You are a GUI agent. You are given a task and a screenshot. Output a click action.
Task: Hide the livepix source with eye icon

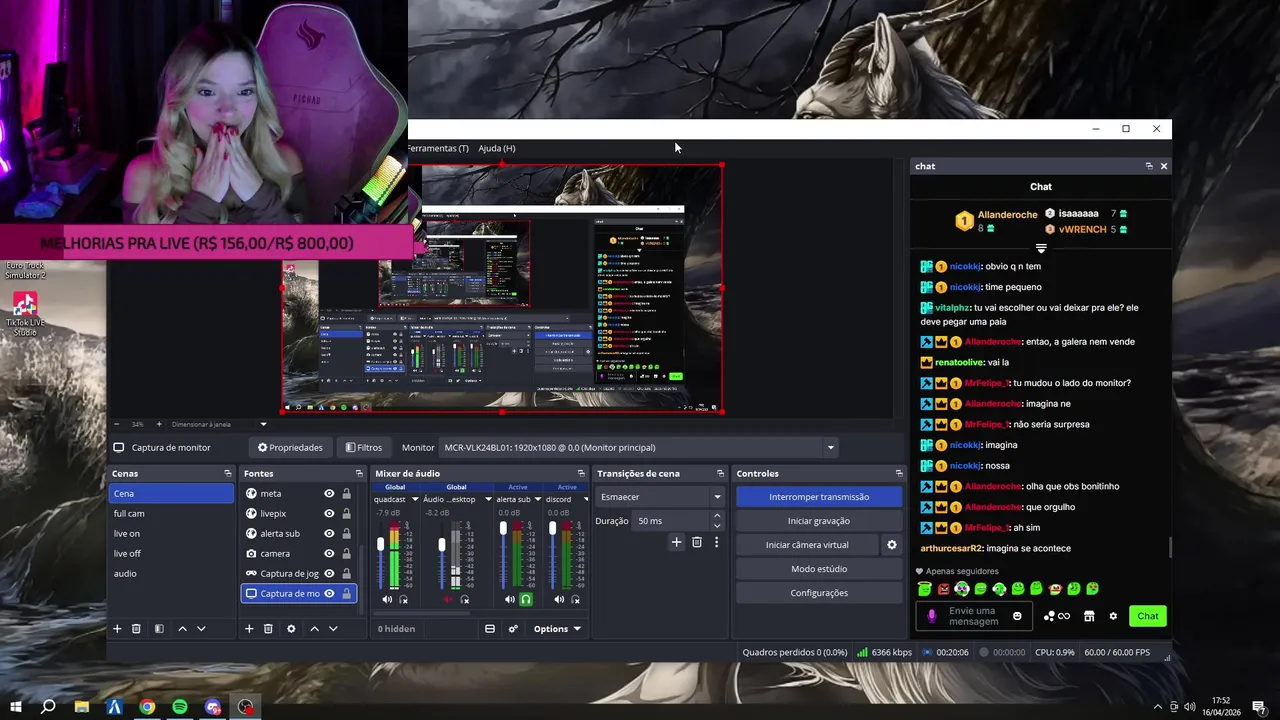pyautogui.click(x=329, y=513)
